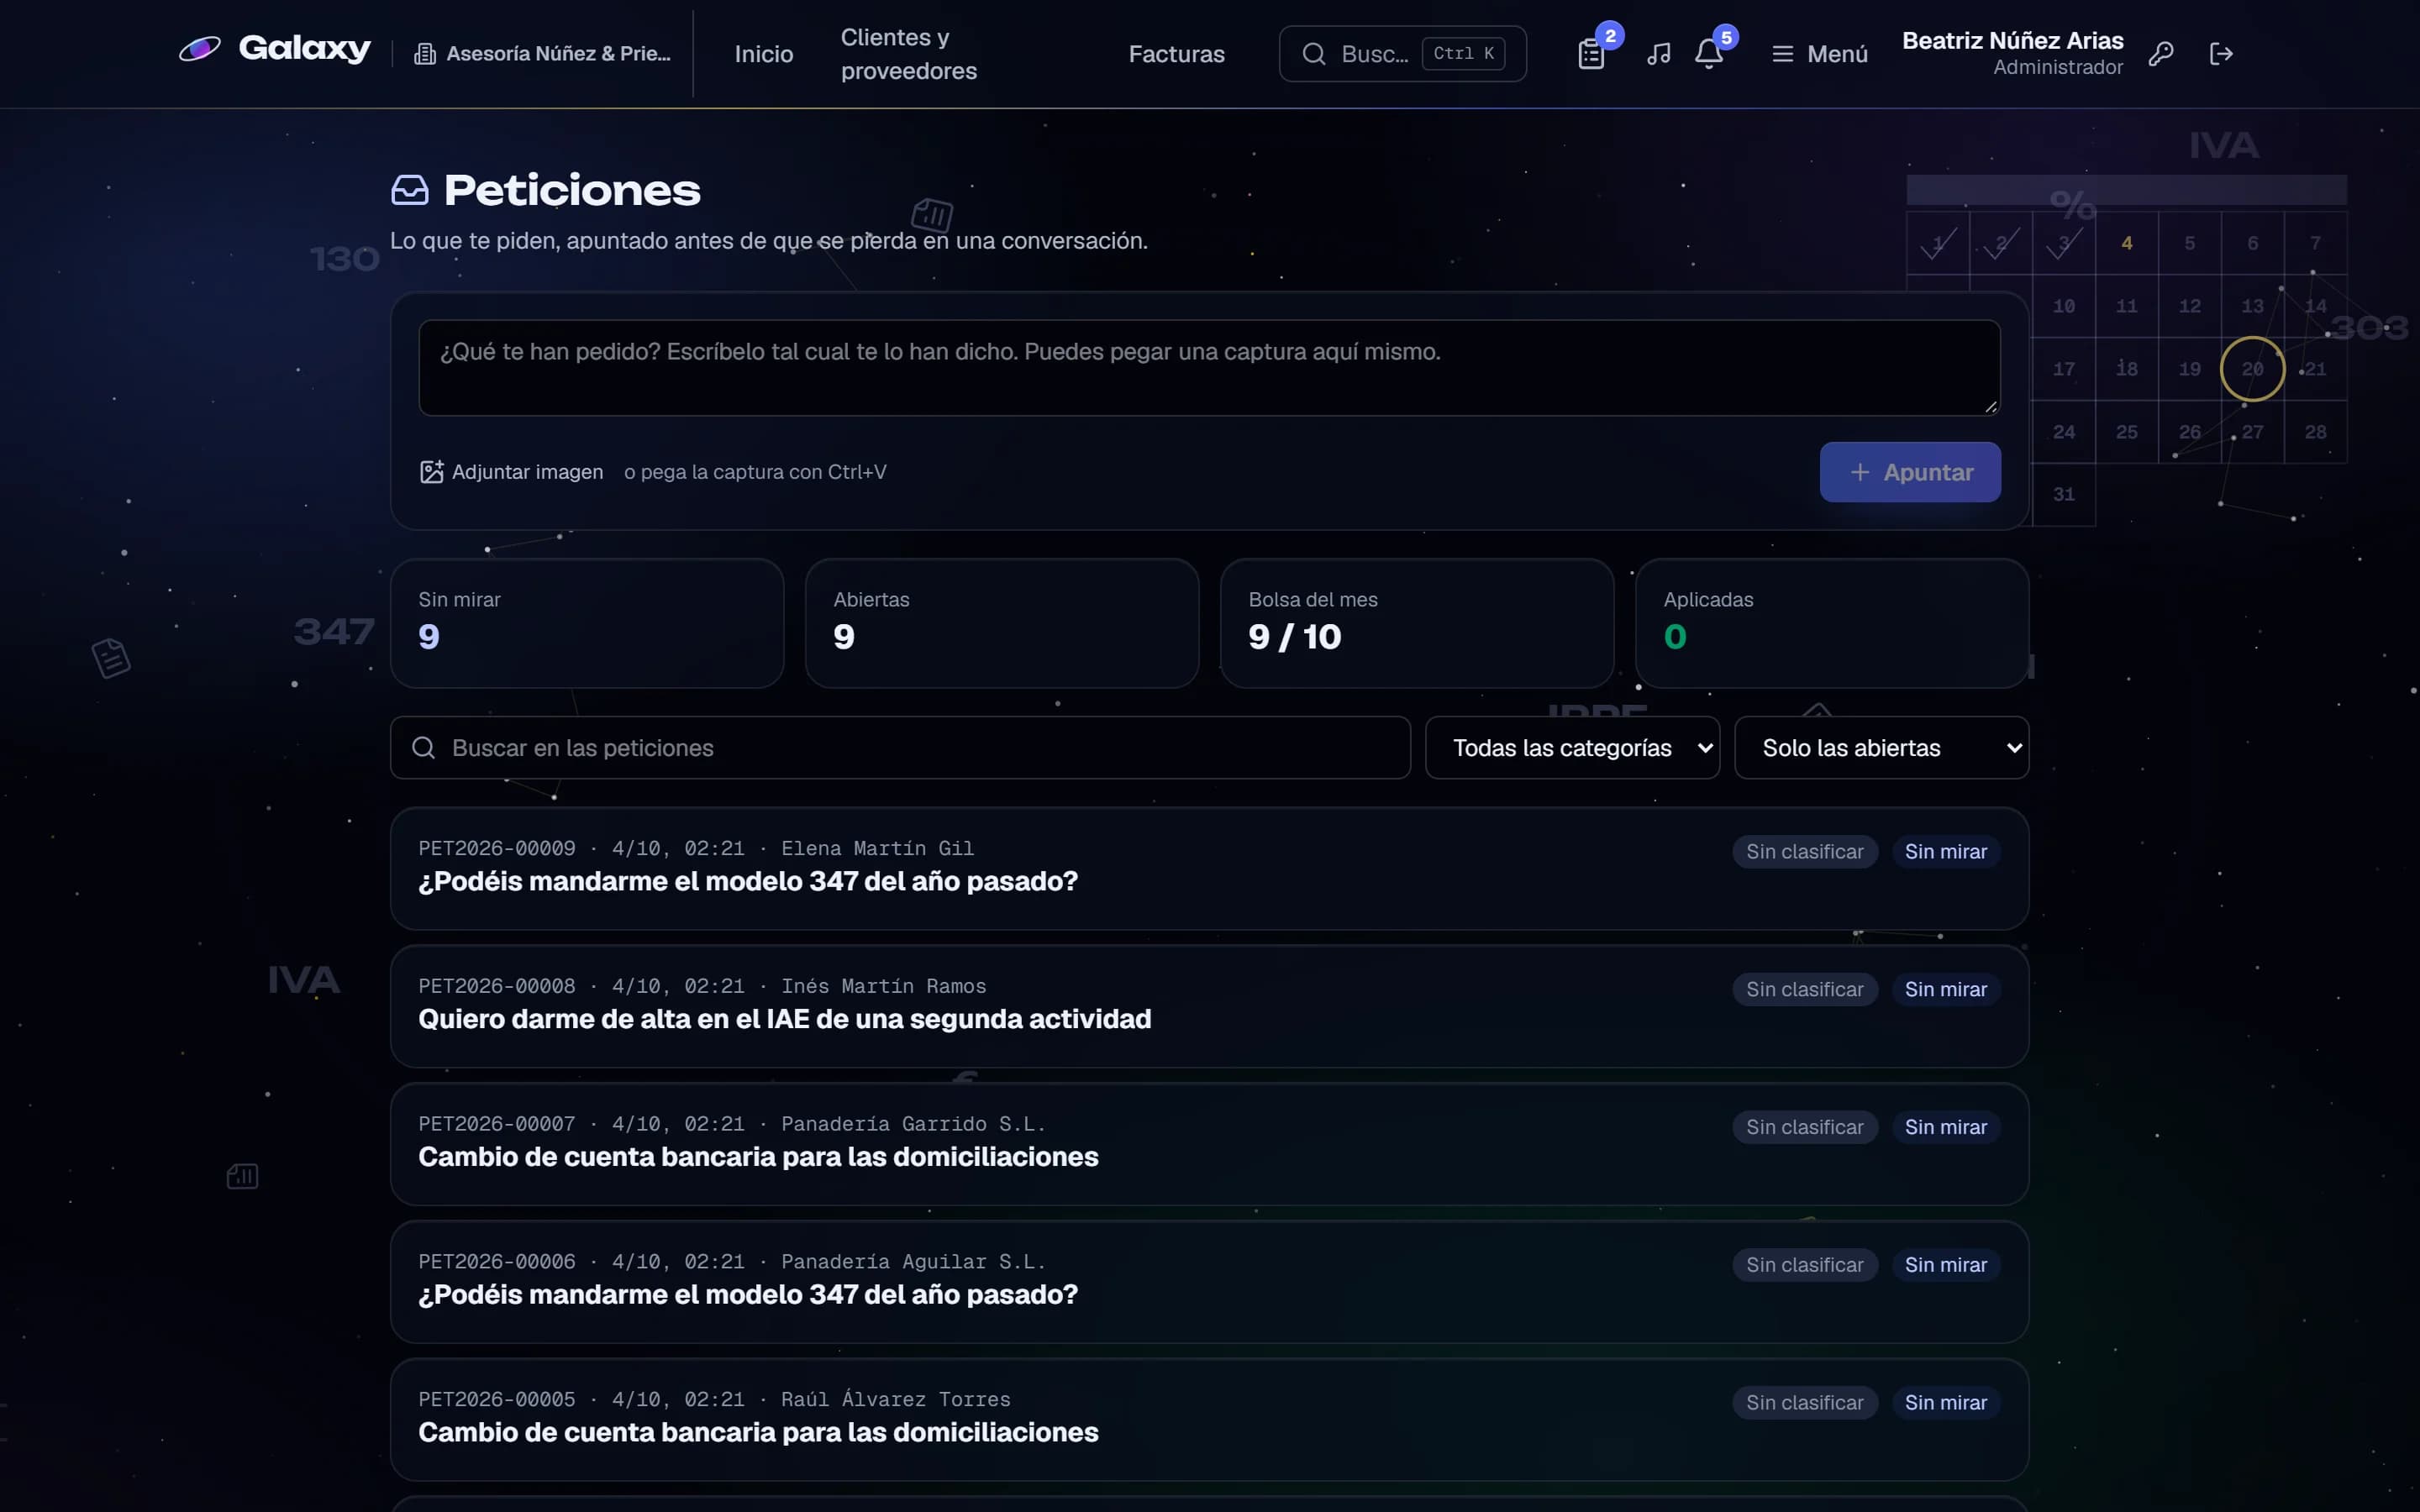Click Adjuntar imagen link
Image resolution: width=2420 pixels, height=1512 pixels.
[512, 472]
